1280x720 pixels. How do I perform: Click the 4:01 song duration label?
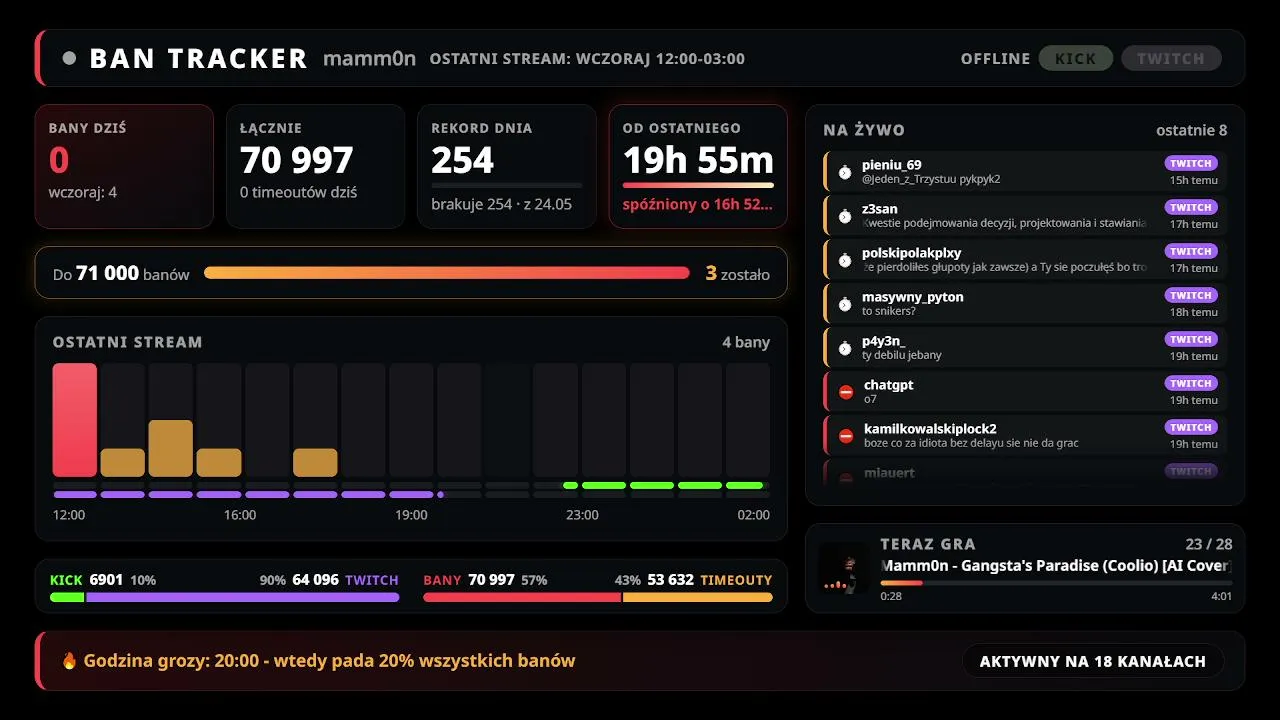tap(1221, 596)
